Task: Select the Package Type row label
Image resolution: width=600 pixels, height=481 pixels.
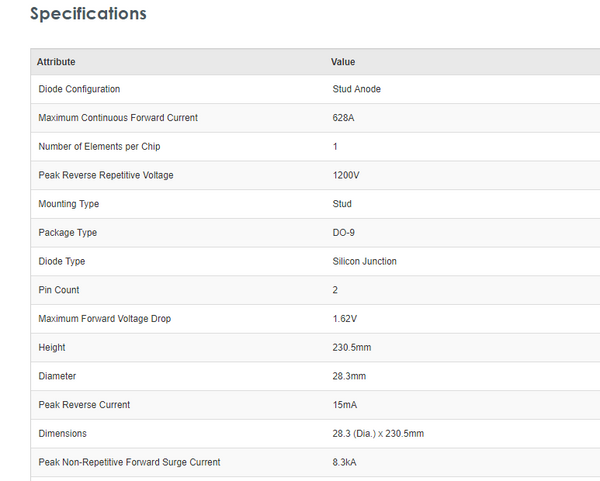Action: pos(68,233)
